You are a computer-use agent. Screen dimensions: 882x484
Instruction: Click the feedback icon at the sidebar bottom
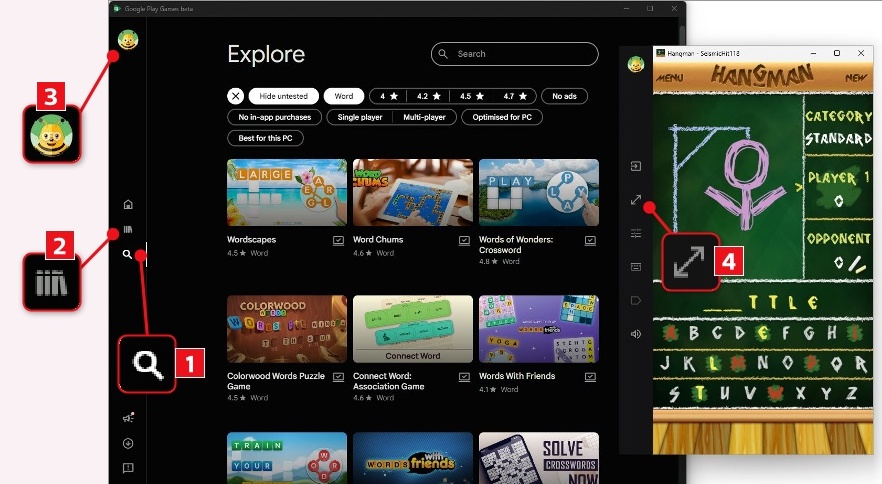tap(128, 467)
